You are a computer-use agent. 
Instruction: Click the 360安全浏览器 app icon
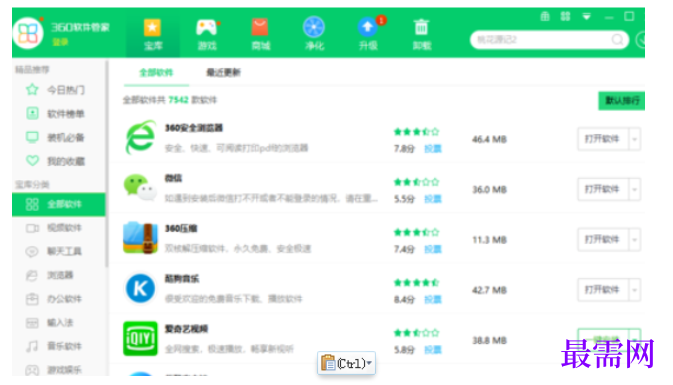(140, 137)
